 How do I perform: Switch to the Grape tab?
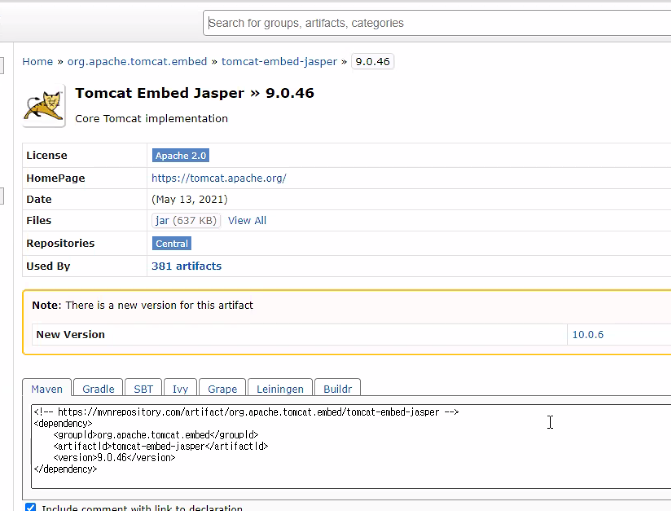[x=222, y=389]
